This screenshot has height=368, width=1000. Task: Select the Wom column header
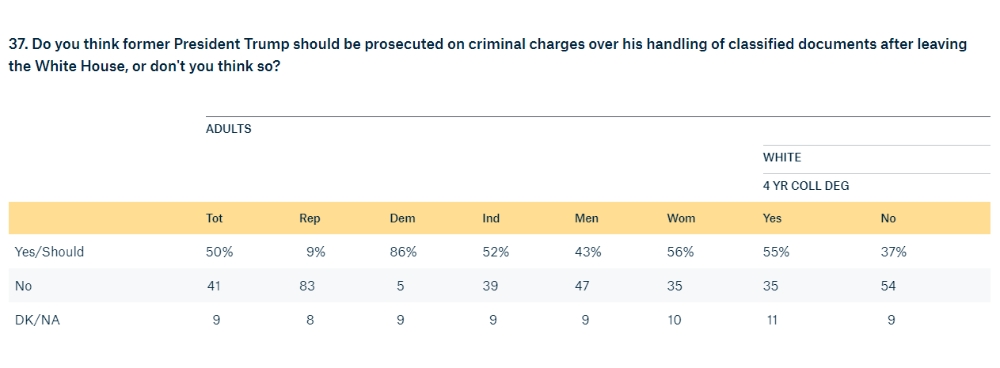pyautogui.click(x=681, y=218)
